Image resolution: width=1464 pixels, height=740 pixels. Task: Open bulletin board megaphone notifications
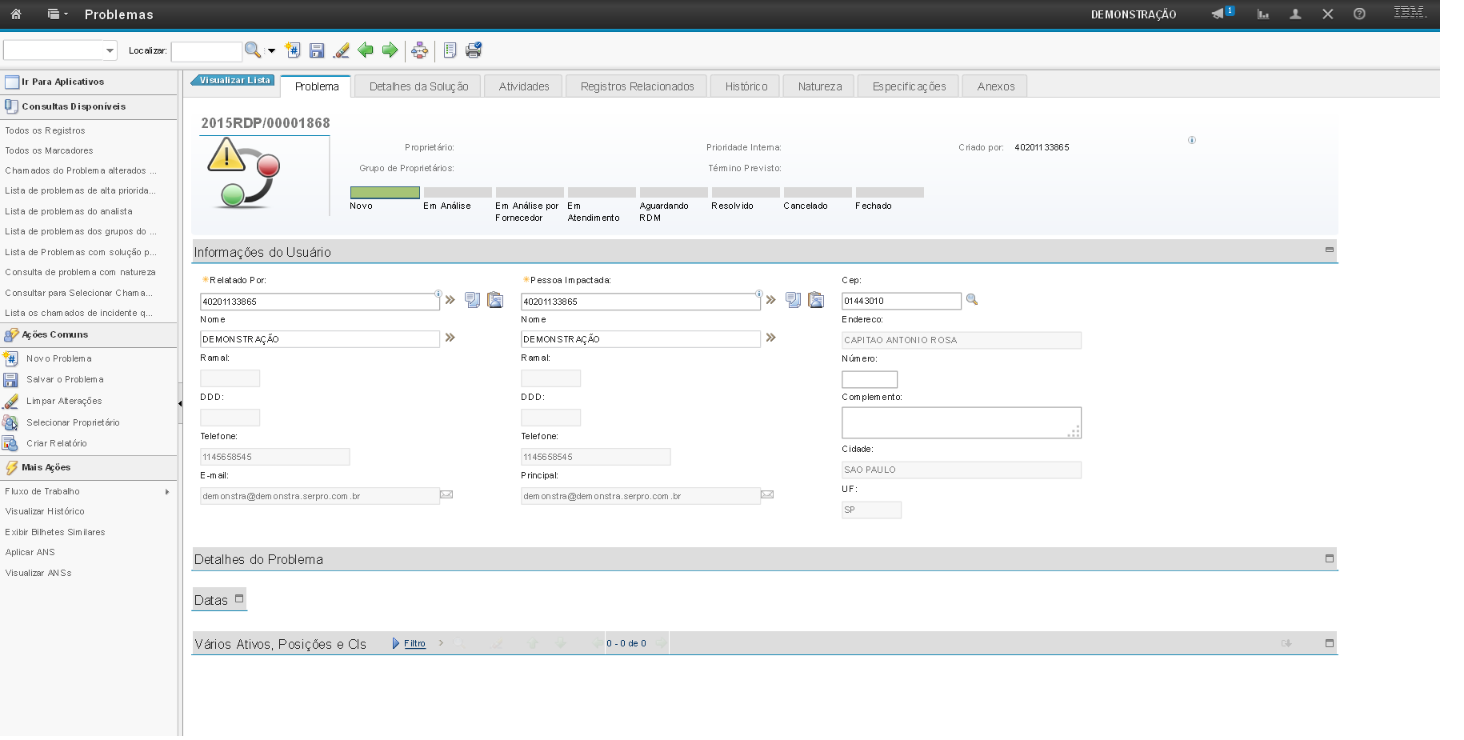[x=1222, y=14]
